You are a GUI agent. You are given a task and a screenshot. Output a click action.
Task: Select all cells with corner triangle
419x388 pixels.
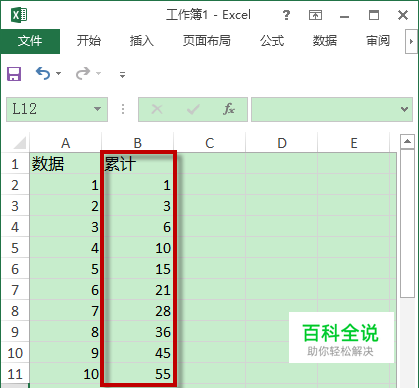(19, 143)
